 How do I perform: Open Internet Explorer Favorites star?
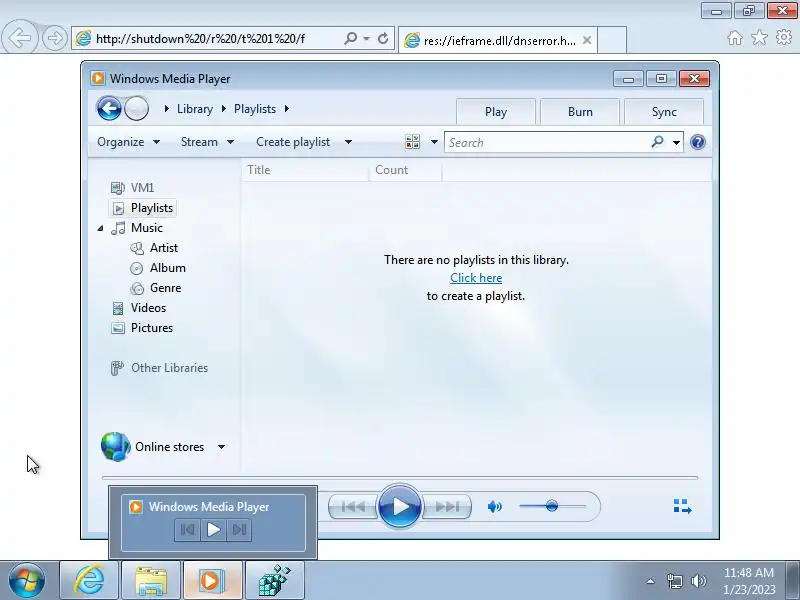(759, 37)
